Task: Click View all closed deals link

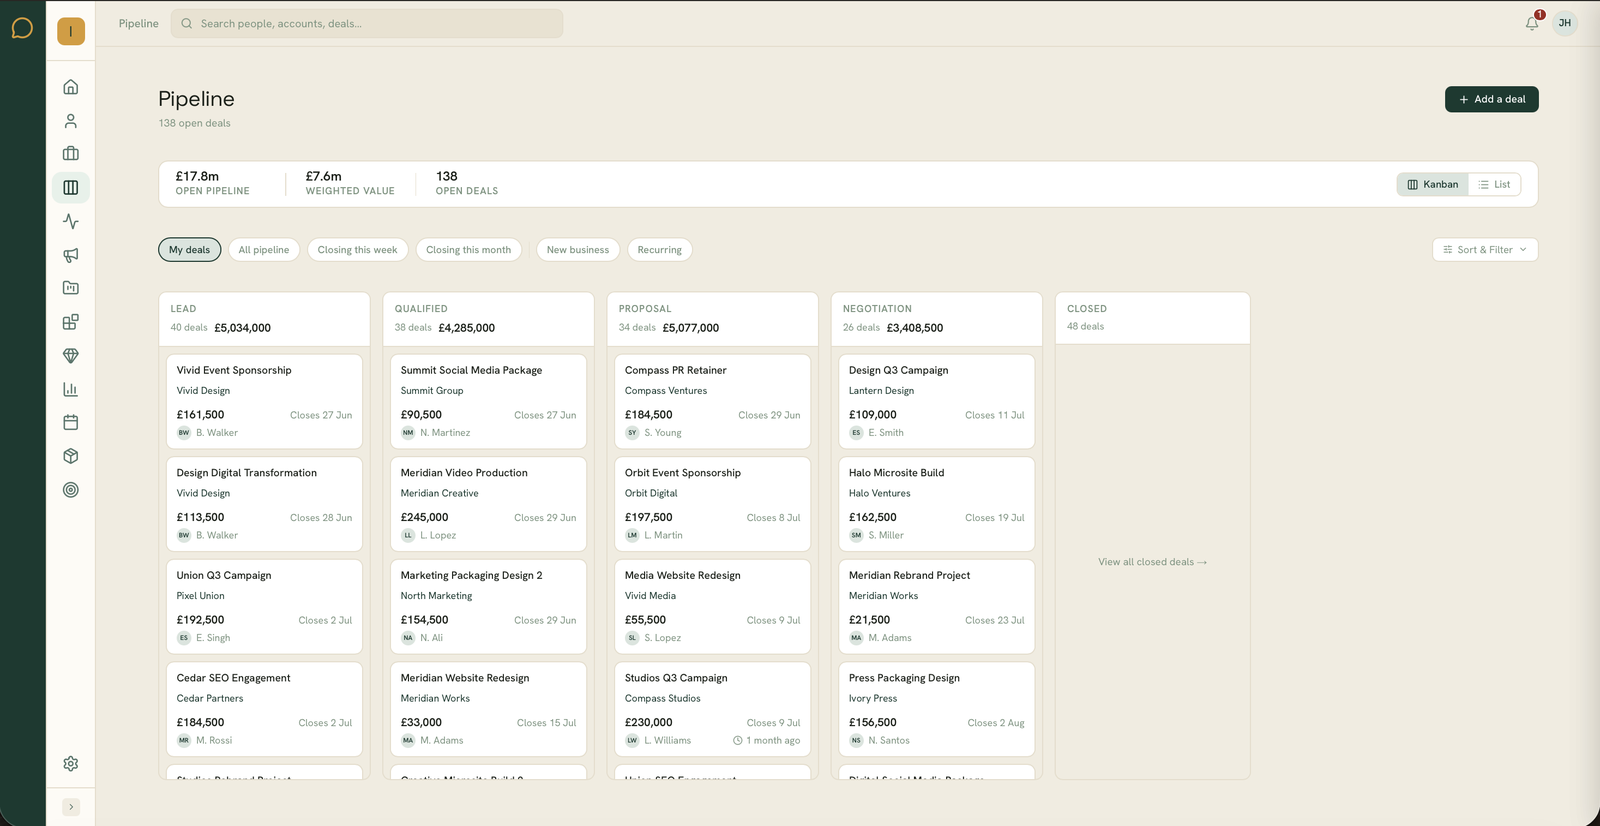Action: click(1153, 562)
